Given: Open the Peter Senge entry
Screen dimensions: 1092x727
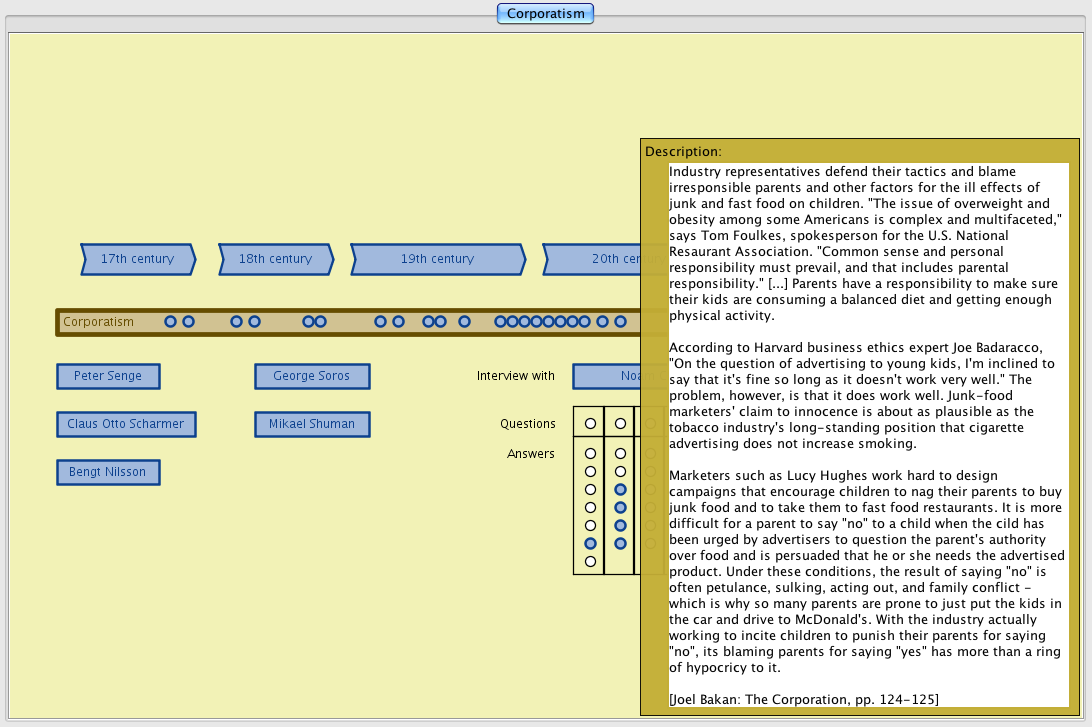Looking at the screenshot, I should (108, 376).
